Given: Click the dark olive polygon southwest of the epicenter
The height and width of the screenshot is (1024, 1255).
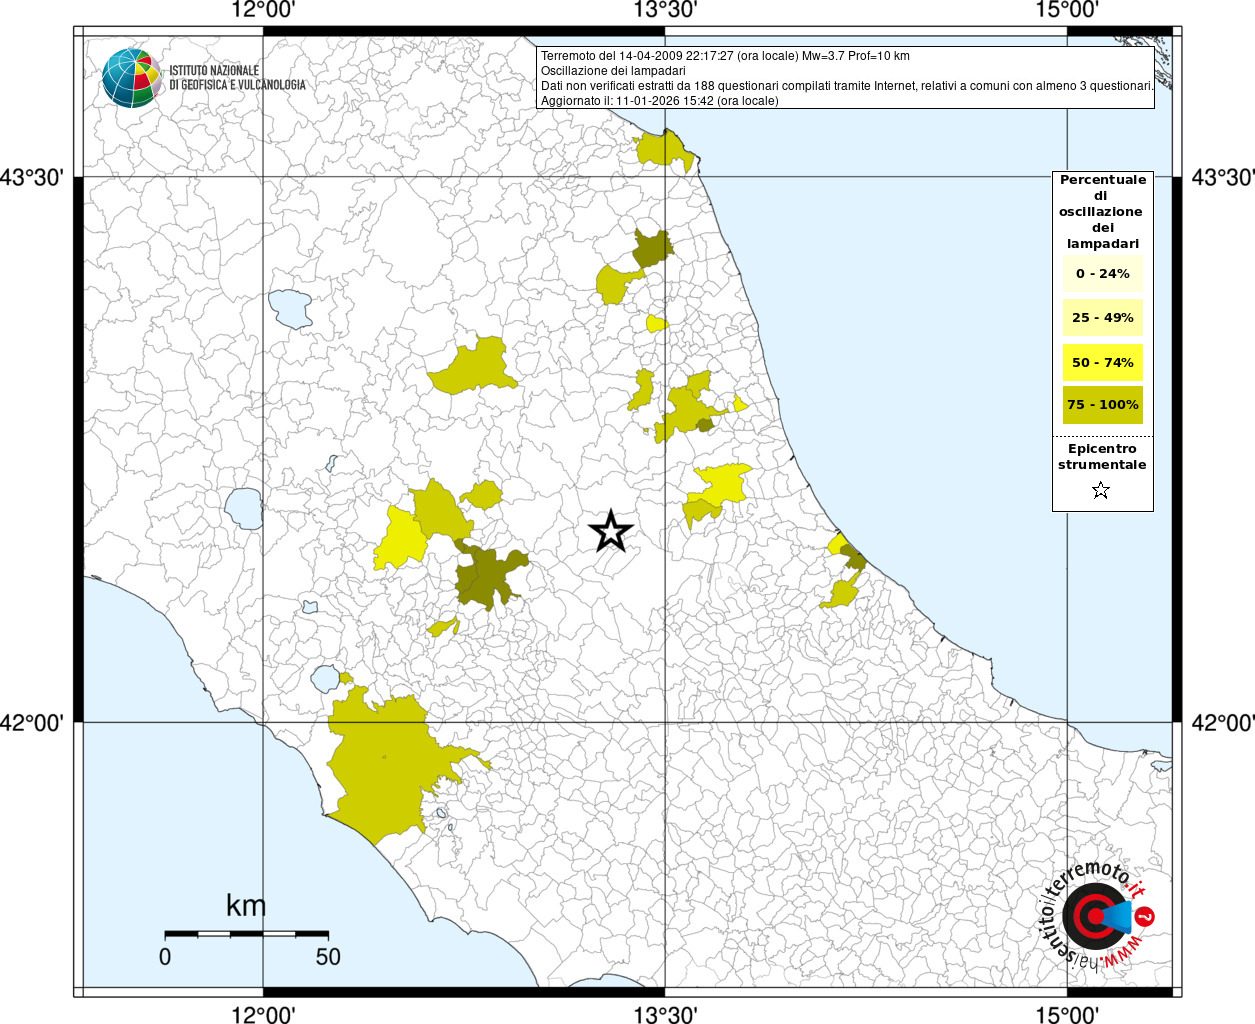Looking at the screenshot, I should click(487, 578).
